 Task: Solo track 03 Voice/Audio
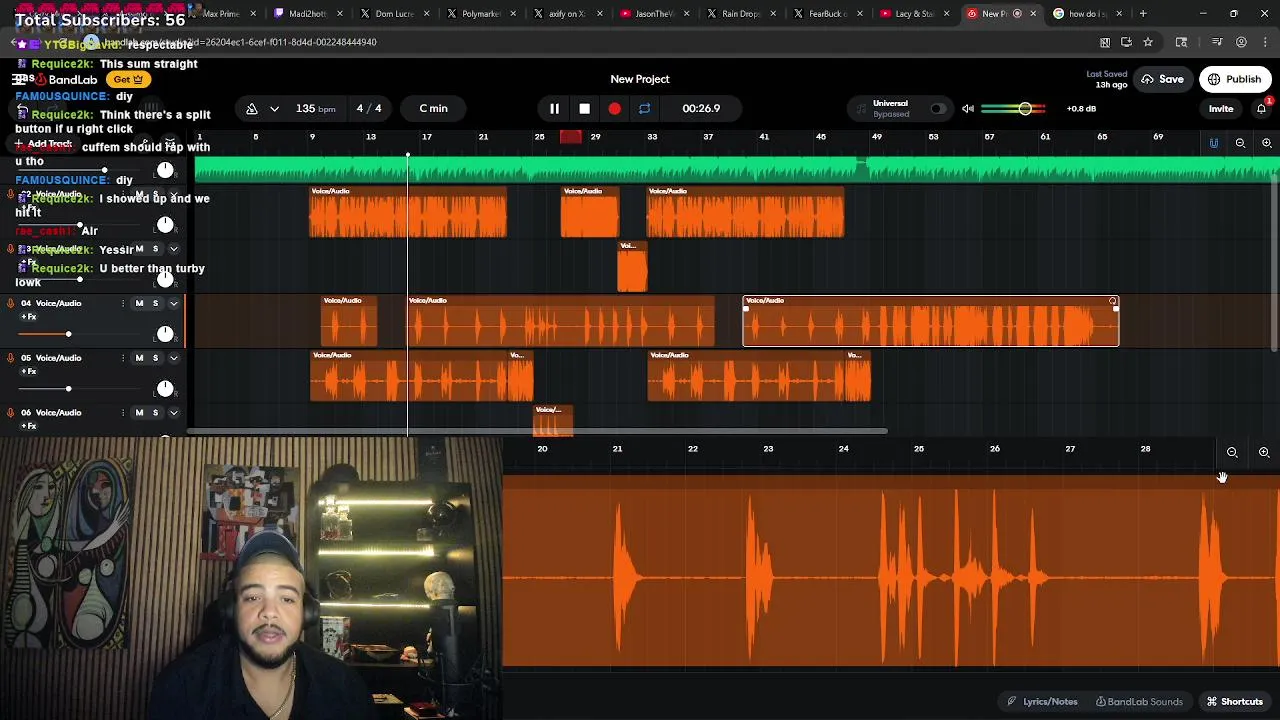[x=155, y=249]
